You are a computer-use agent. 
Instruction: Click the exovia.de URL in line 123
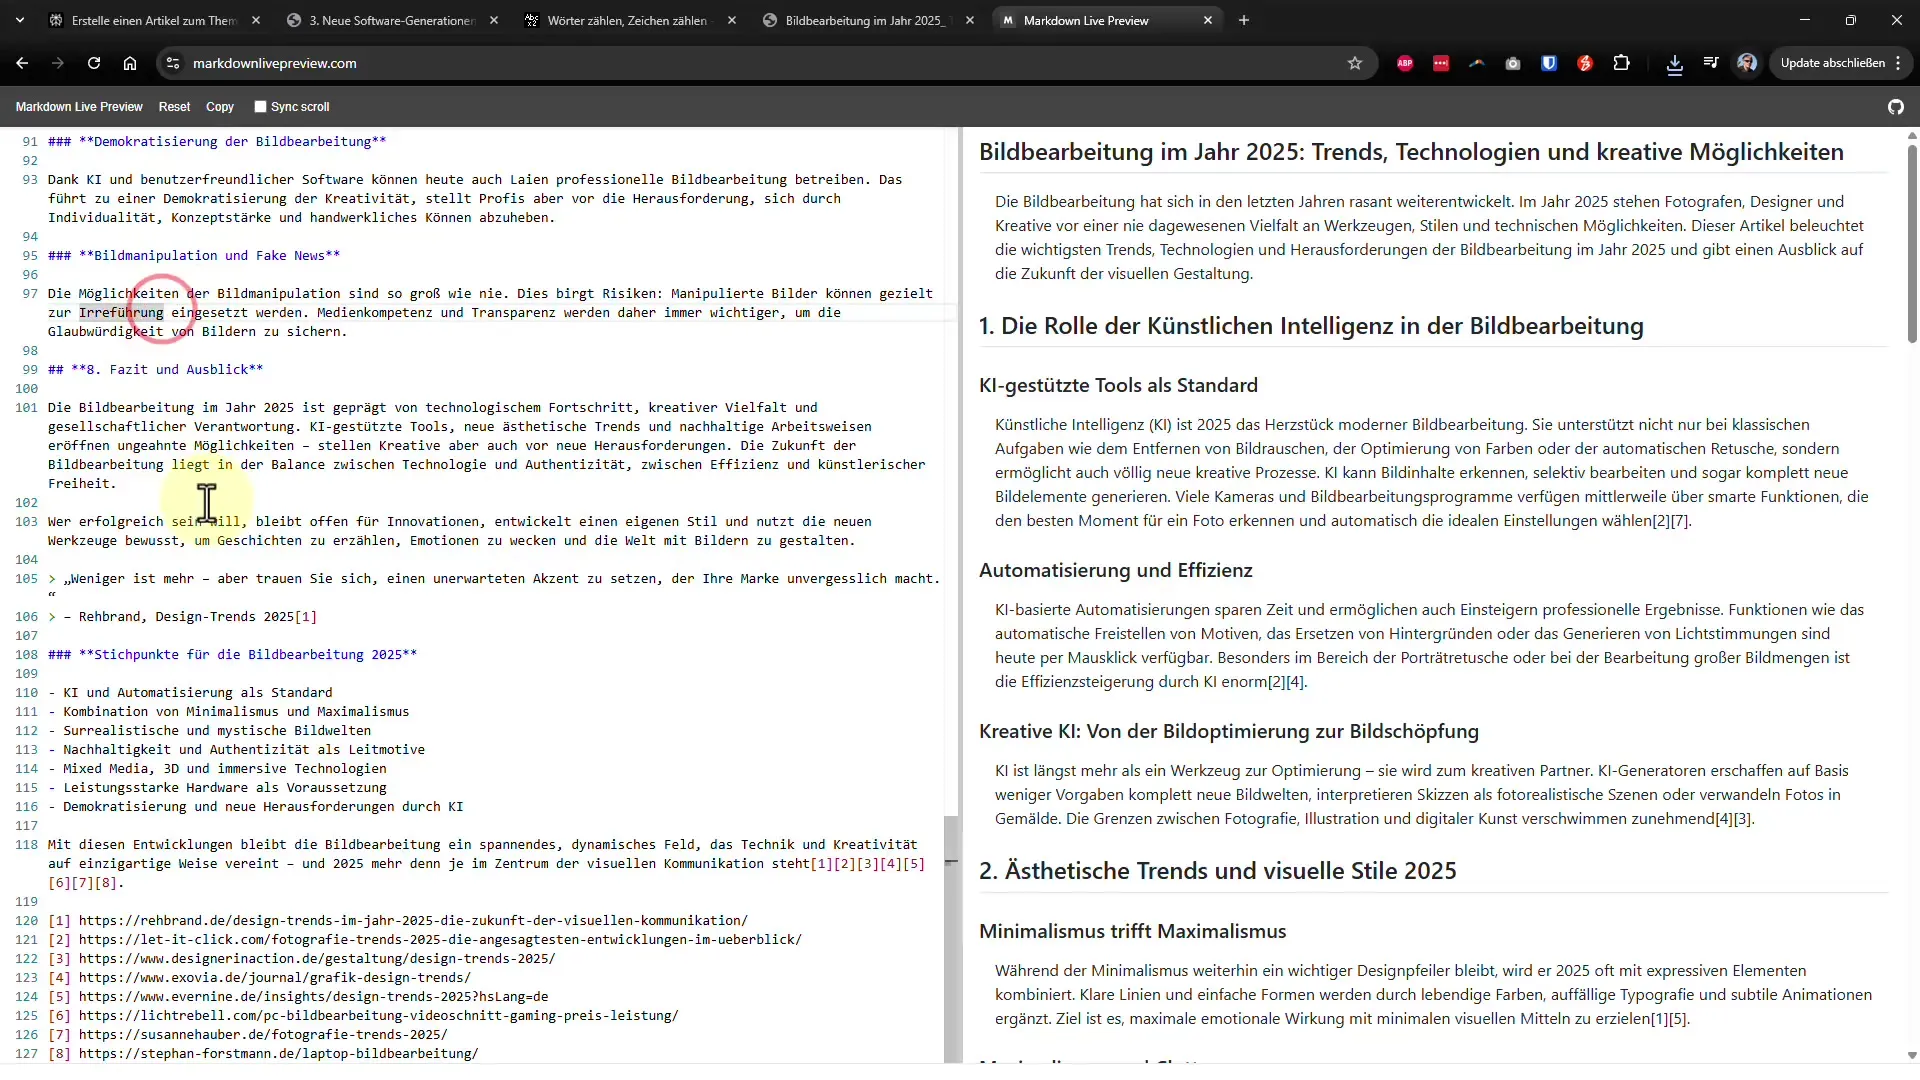(x=275, y=978)
